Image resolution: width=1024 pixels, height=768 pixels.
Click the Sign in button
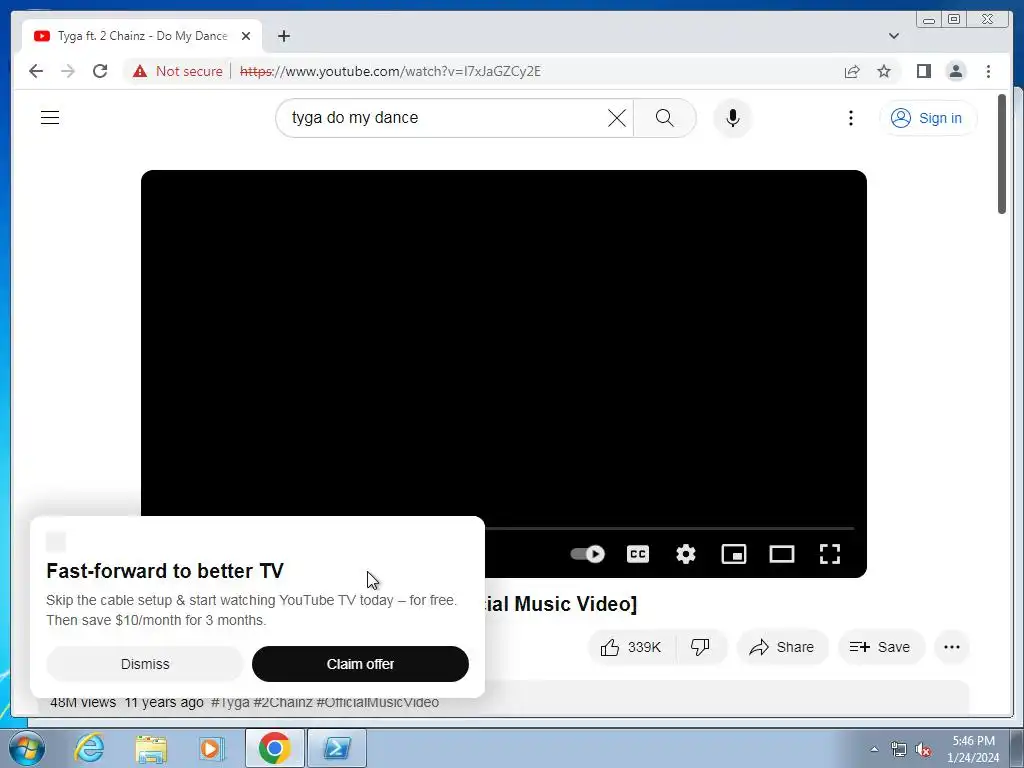tap(927, 118)
